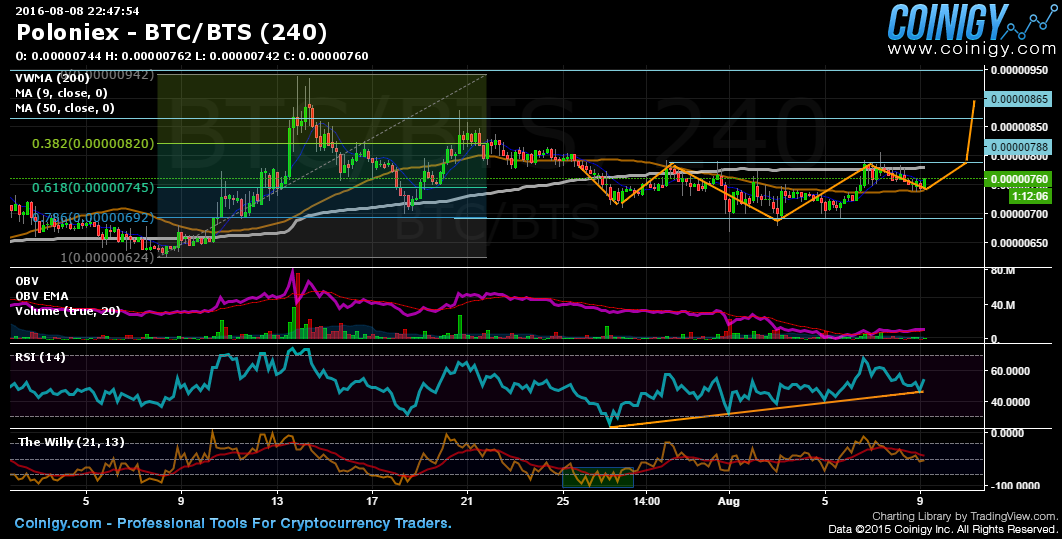Select the VWMA (200) indicator label
The height and width of the screenshot is (539, 1062).
point(52,78)
